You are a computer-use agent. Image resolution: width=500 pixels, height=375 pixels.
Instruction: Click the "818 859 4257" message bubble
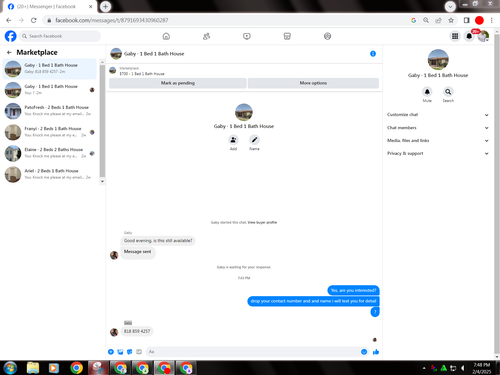[x=137, y=331]
